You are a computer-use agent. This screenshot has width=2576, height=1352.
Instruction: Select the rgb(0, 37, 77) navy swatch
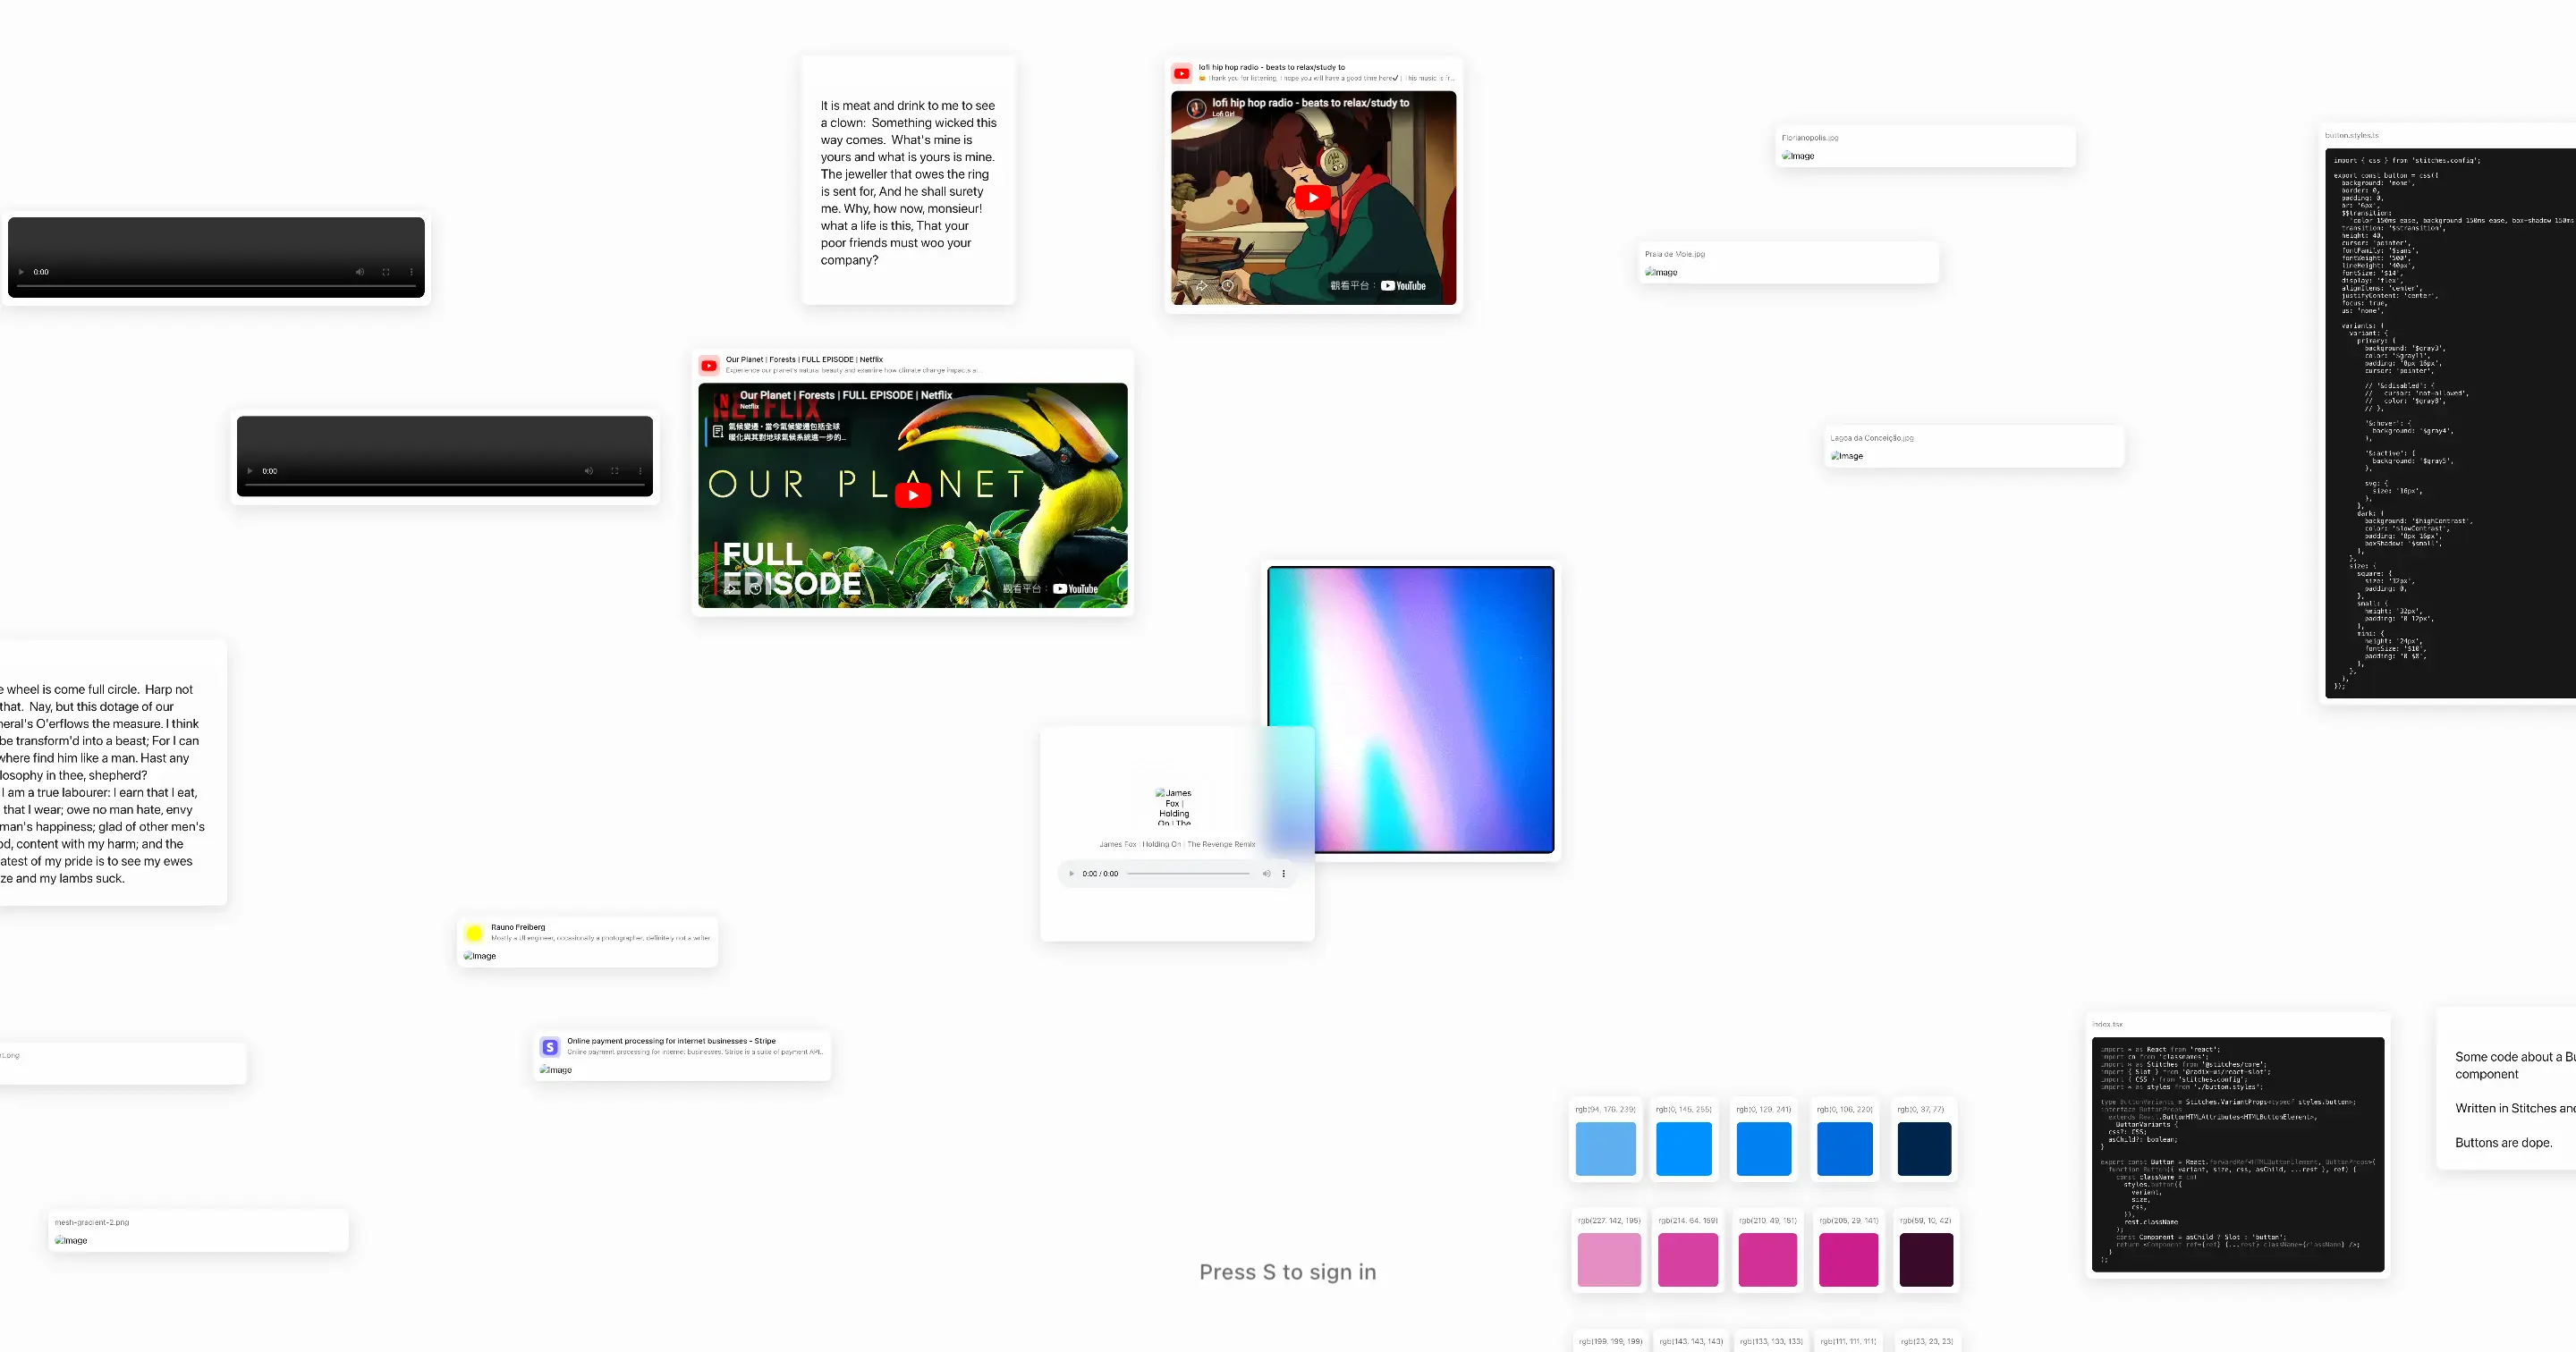(1925, 1149)
